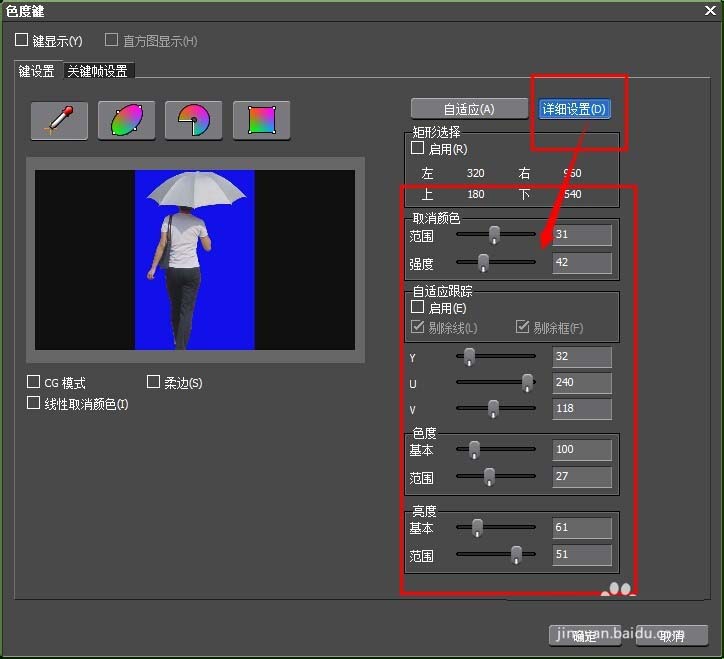
Task: Click the 色度 范围 slider handle
Action: 489,477
